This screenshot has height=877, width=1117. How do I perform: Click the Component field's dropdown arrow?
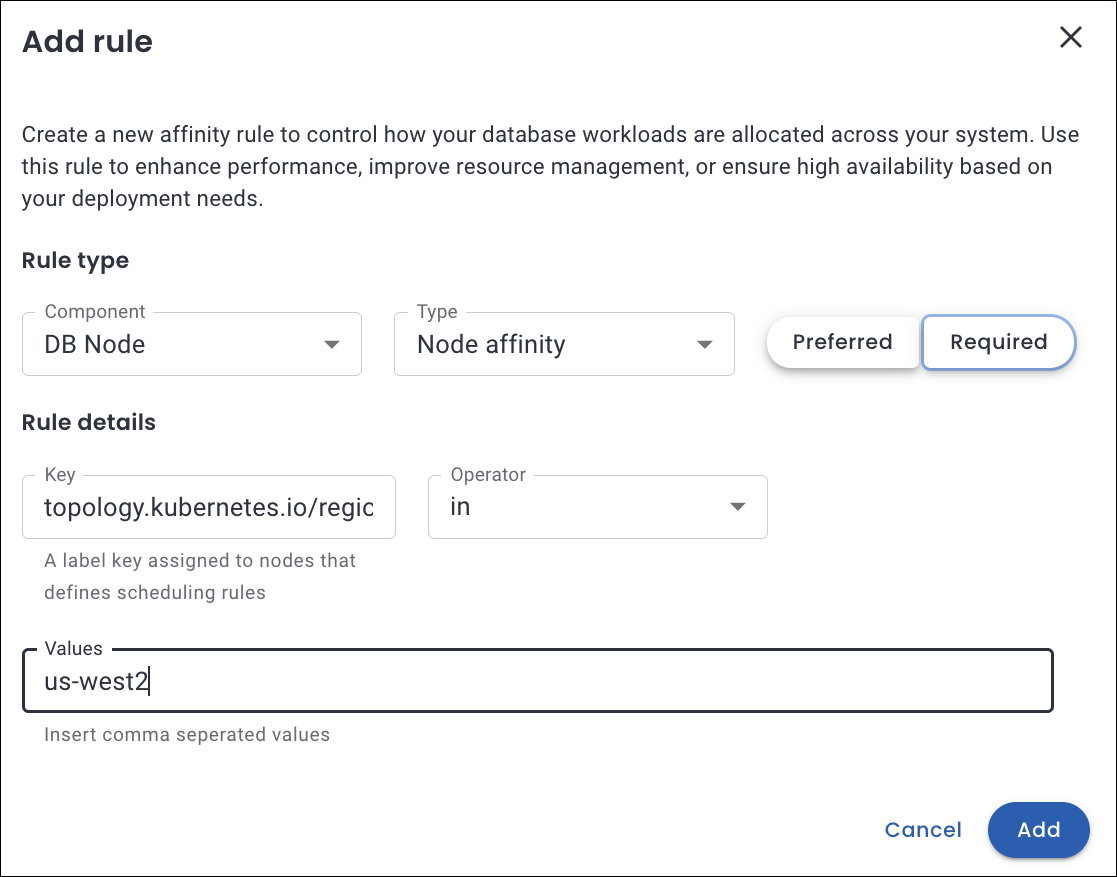pyautogui.click(x=332, y=345)
